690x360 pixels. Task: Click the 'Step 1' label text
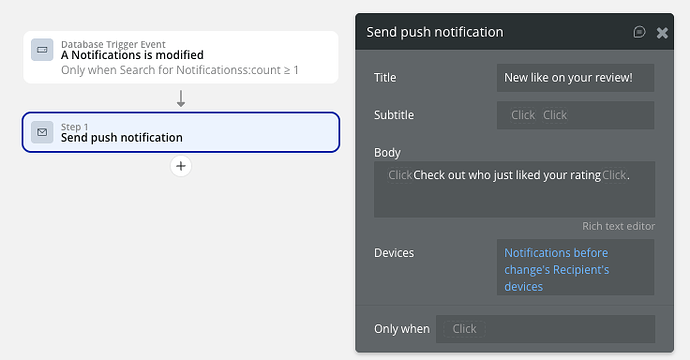[74, 127]
